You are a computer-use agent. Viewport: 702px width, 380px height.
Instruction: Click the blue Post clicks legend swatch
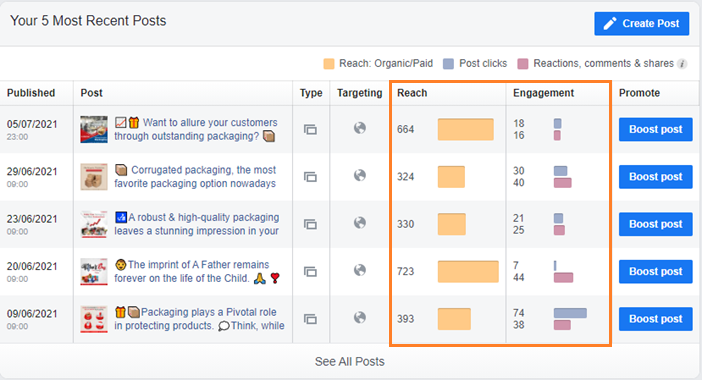click(448, 64)
